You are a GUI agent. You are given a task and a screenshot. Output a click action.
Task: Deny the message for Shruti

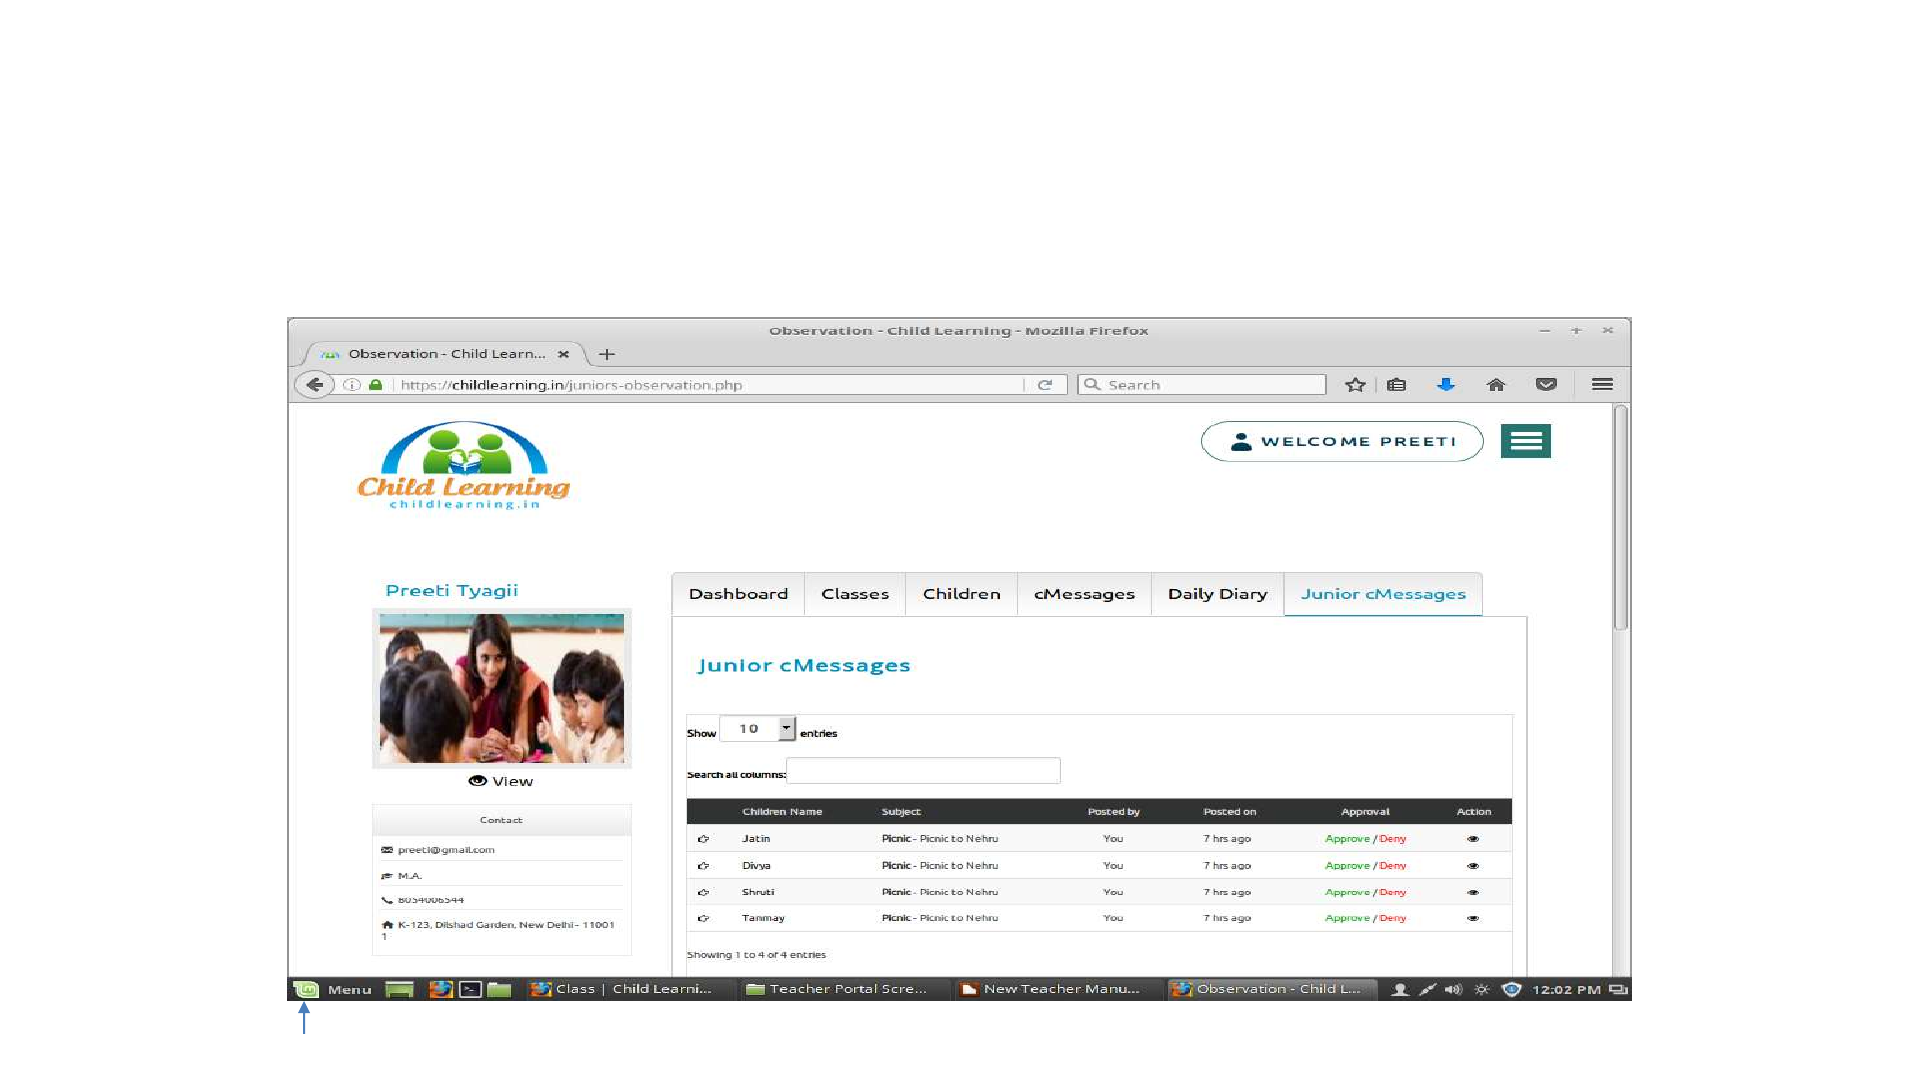click(1393, 892)
